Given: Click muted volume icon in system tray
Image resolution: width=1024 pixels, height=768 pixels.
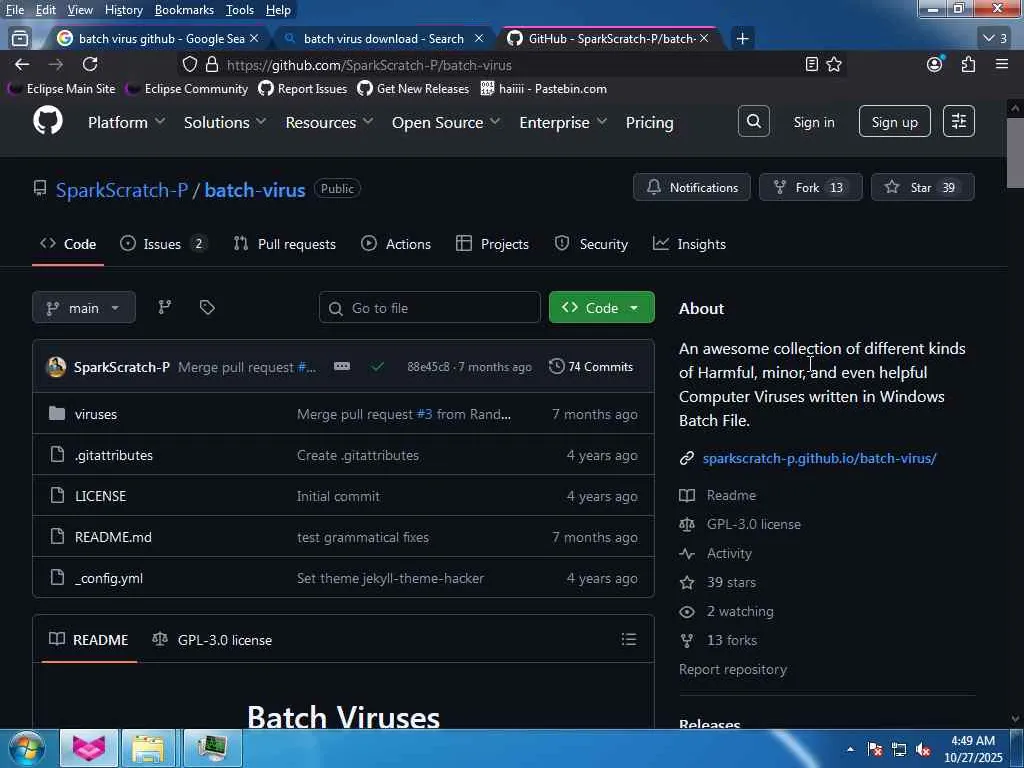Looking at the screenshot, I should 923,750.
